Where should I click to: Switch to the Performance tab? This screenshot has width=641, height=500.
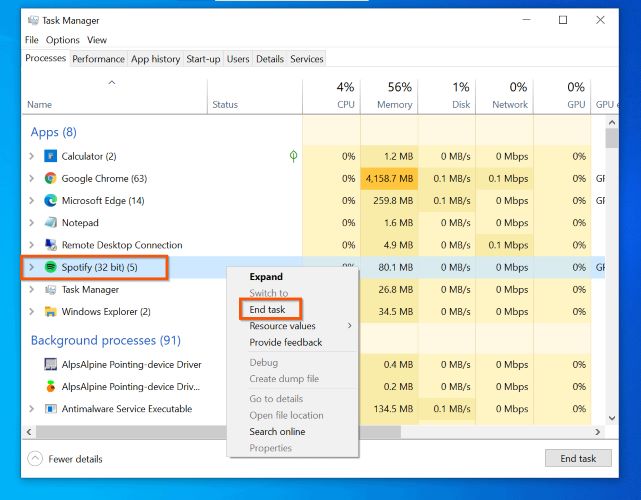coord(99,59)
